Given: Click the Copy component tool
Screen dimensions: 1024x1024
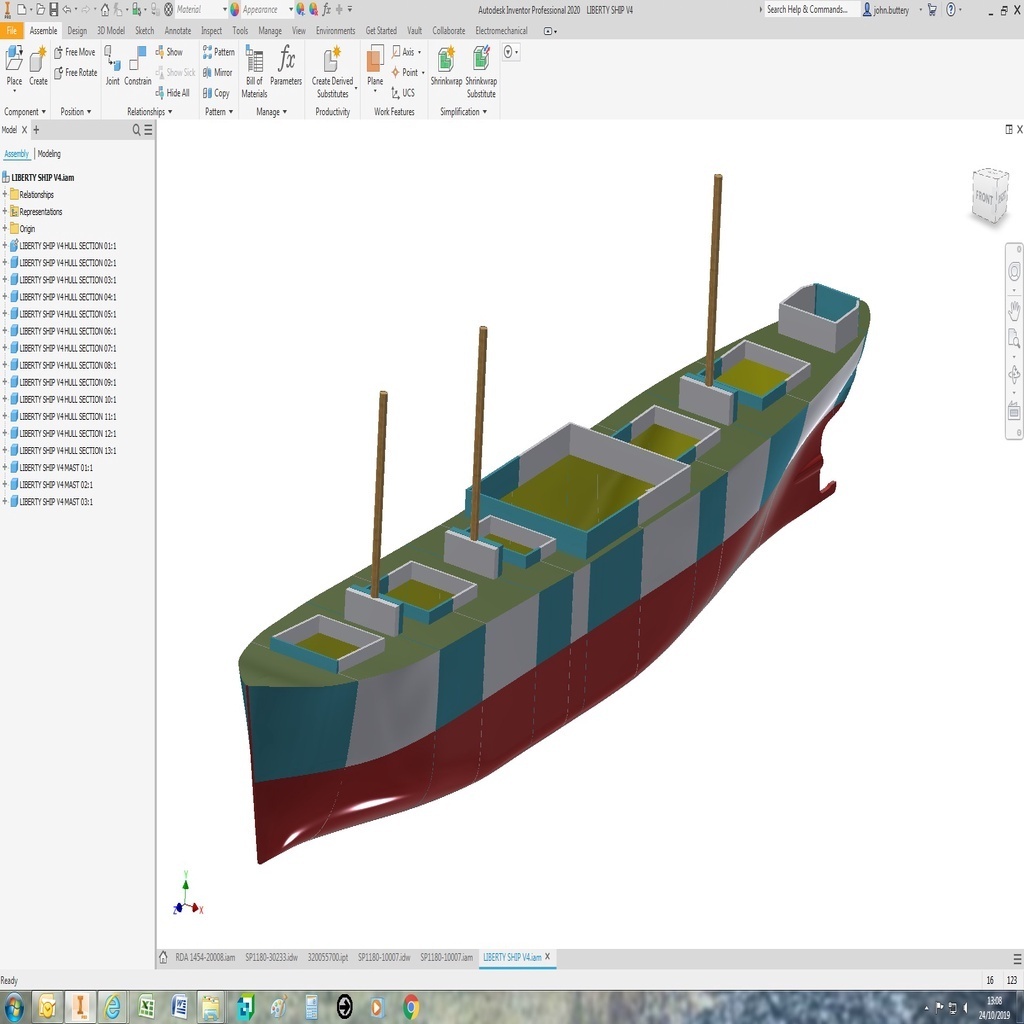Looking at the screenshot, I should click(x=216, y=93).
